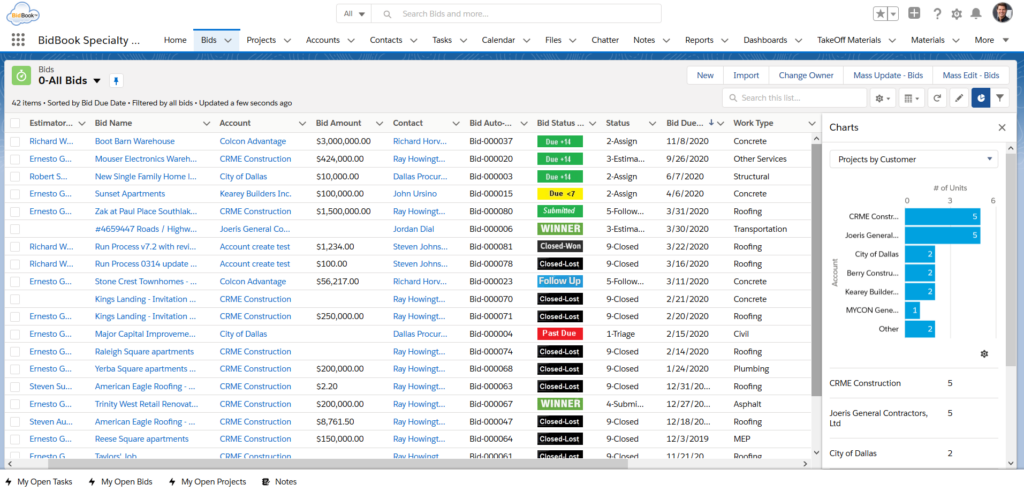Click the Search Bids and more field

(516, 14)
